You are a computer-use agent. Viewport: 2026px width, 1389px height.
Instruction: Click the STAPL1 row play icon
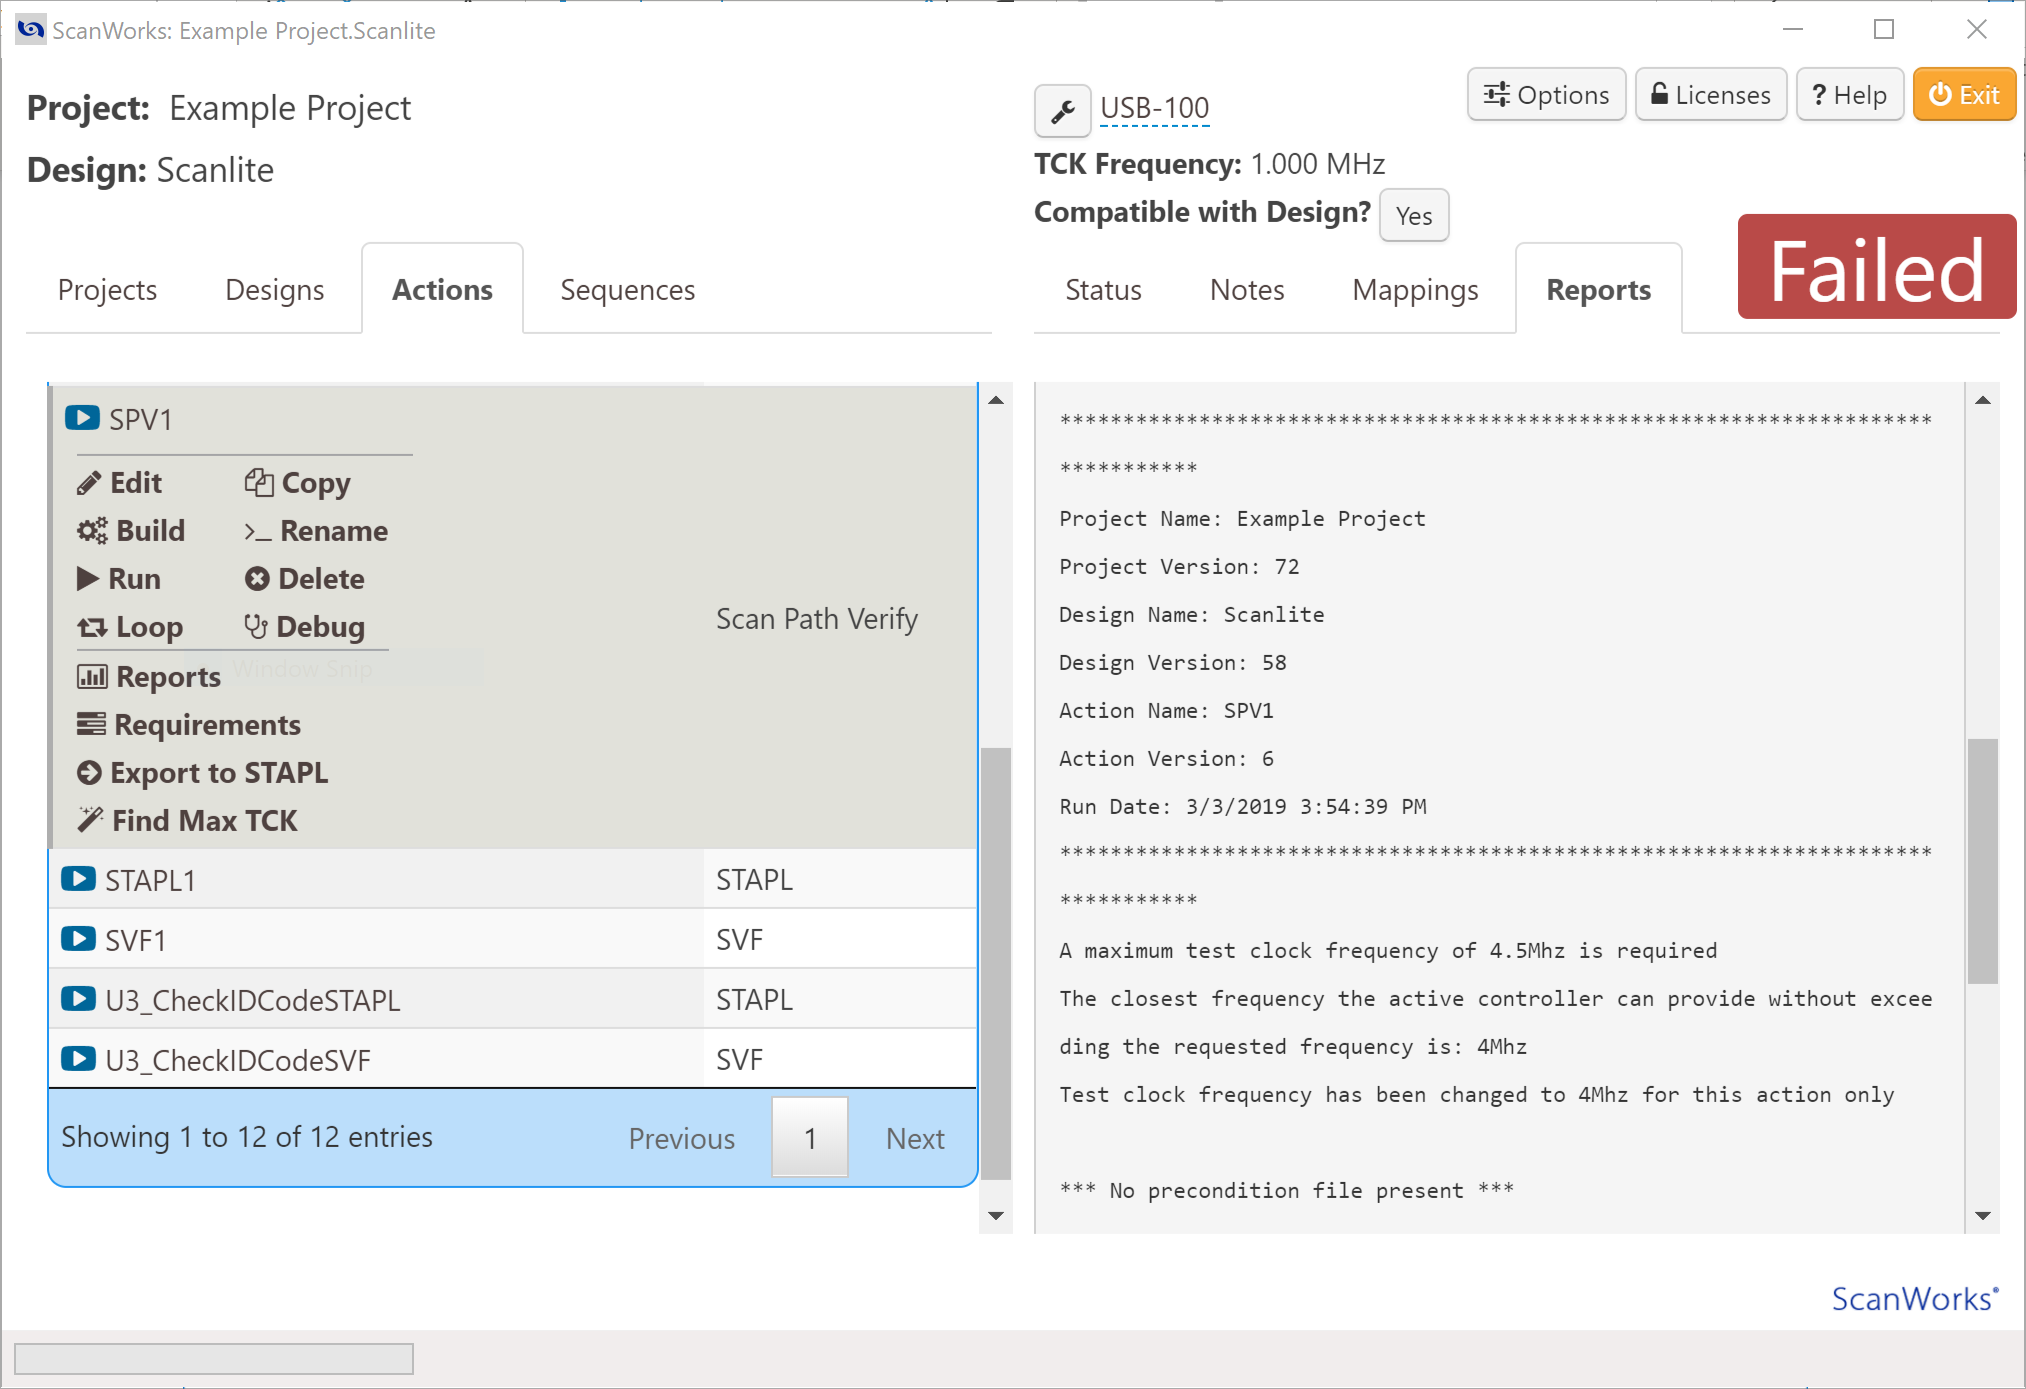click(78, 878)
